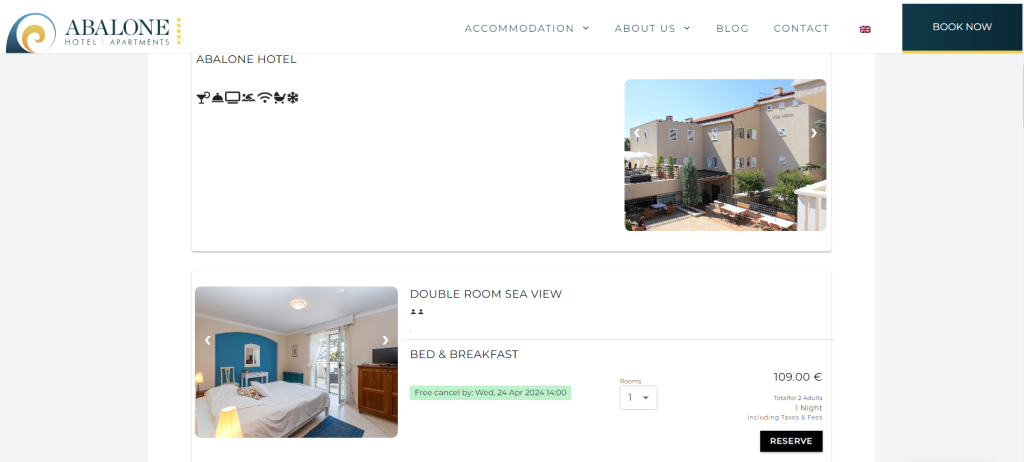Click the English language flag icon
Viewport: 1024px width, 462px height.
pyautogui.click(x=865, y=29)
